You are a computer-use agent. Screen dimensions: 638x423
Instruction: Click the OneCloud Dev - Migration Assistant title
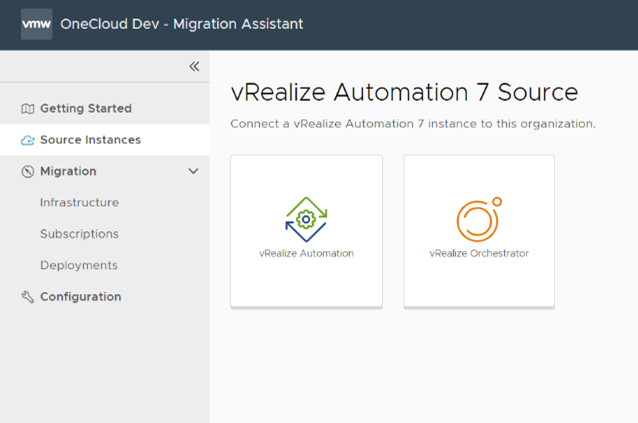click(x=181, y=24)
